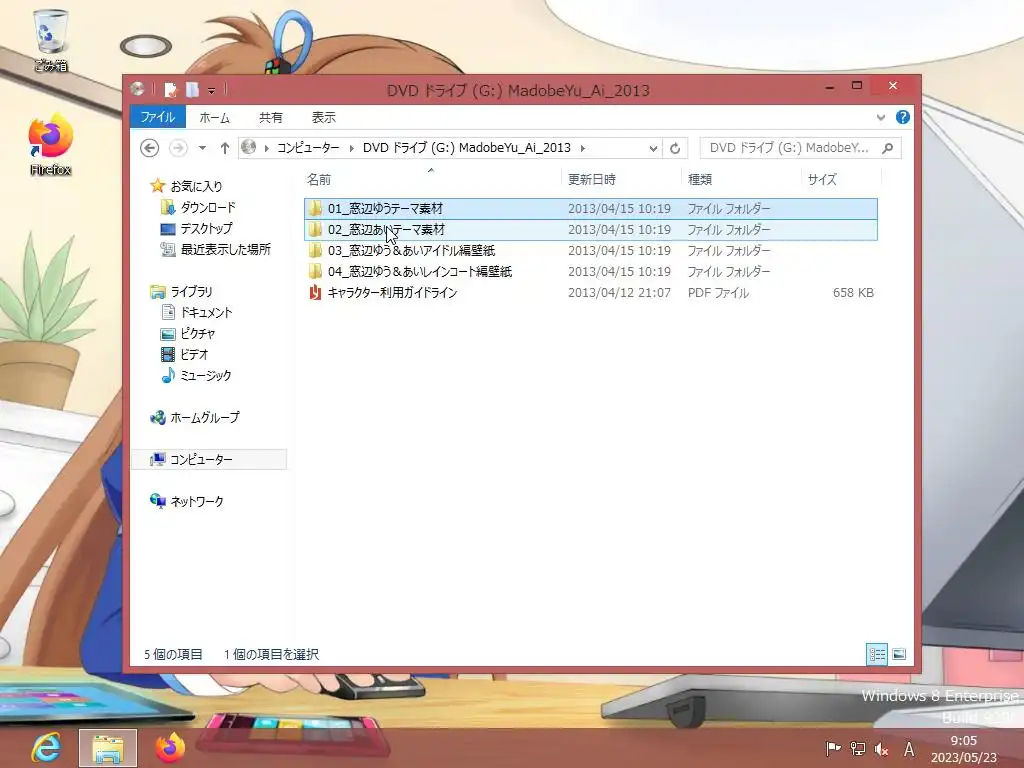
Task: Click the PDF ファイル type cell
Action: tap(718, 293)
